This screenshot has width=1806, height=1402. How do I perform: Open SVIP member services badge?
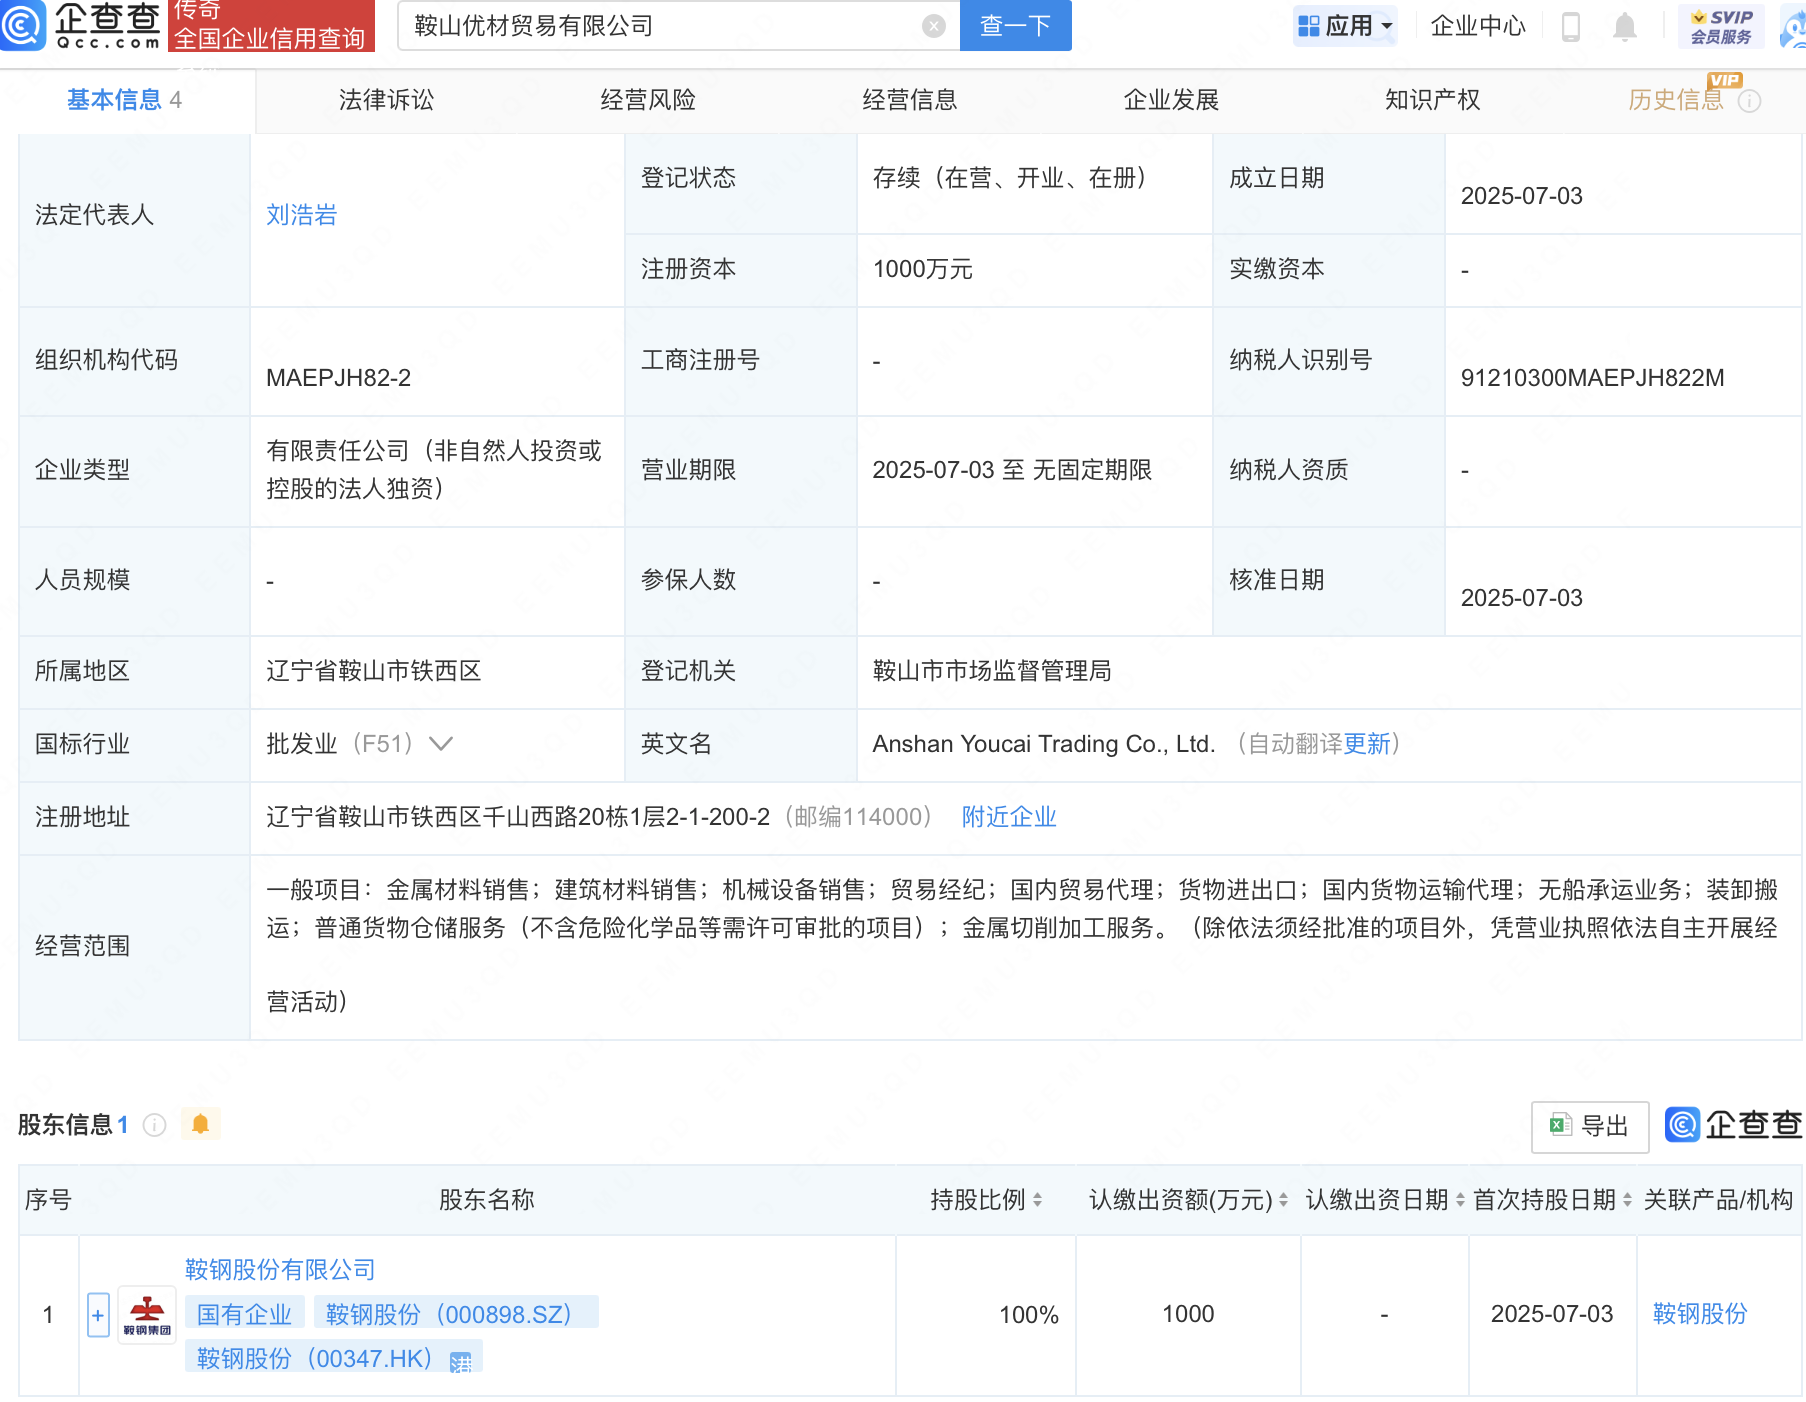point(1721,26)
